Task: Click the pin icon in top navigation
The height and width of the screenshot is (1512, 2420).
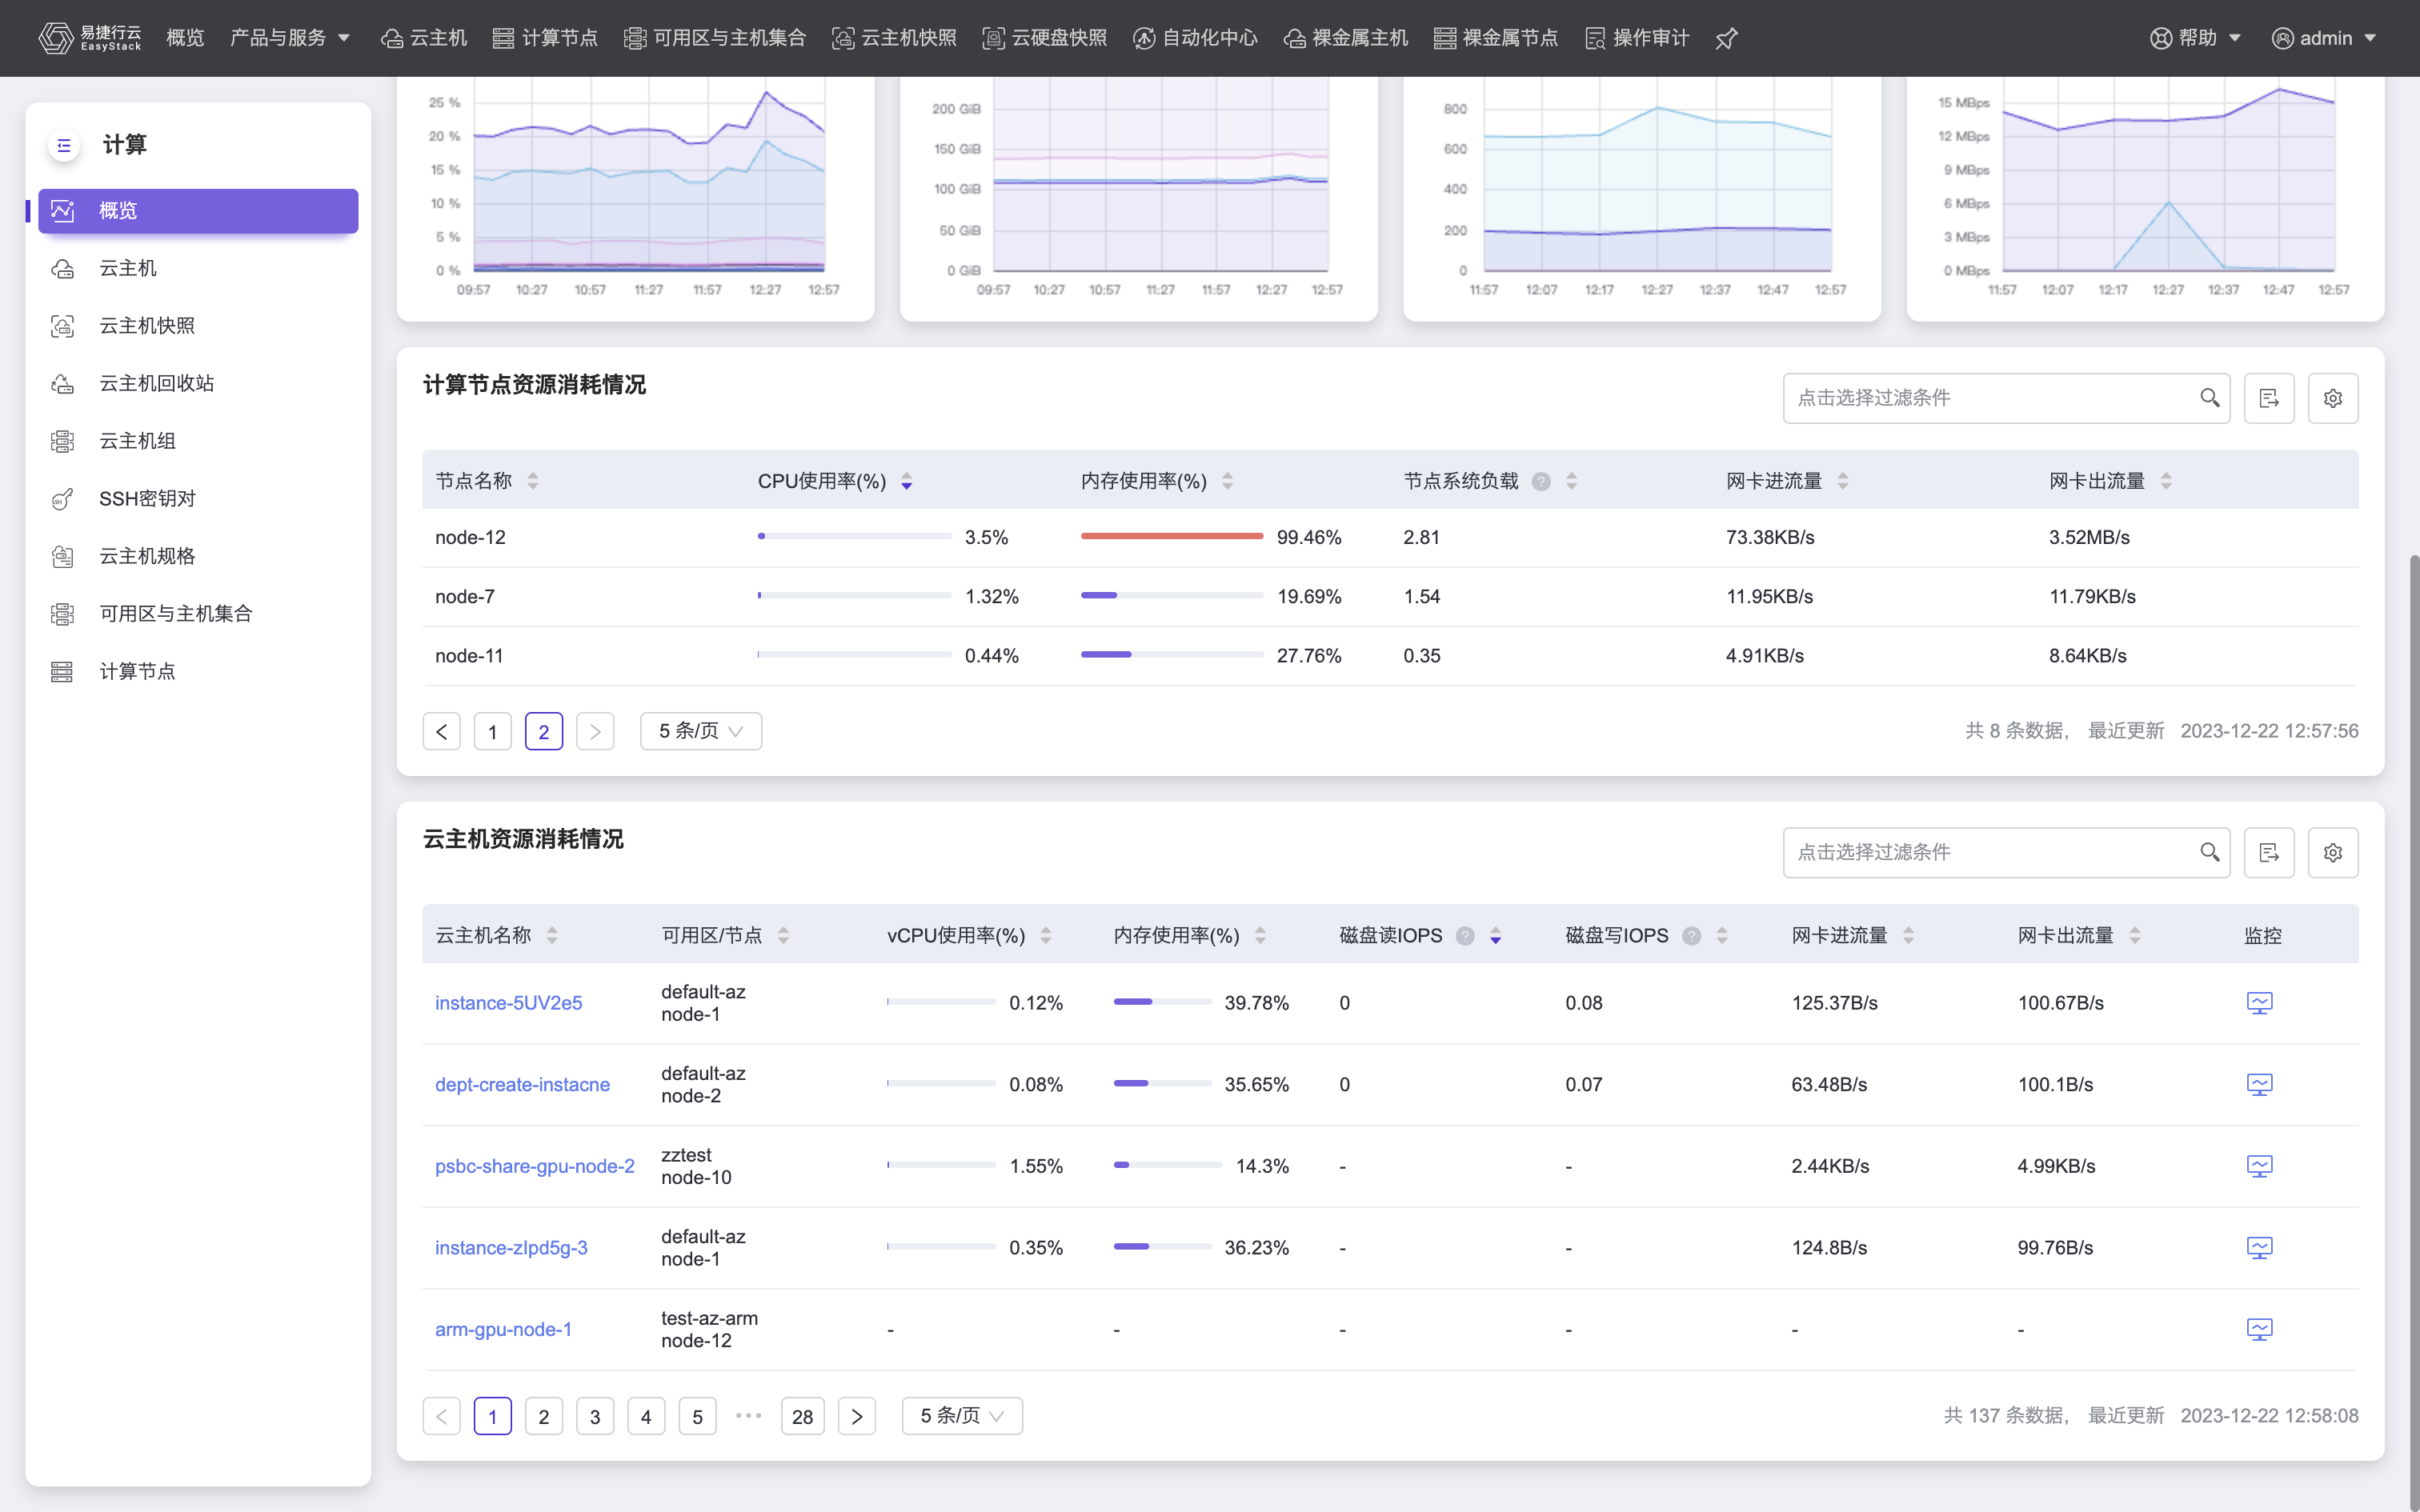Action: point(1726,38)
